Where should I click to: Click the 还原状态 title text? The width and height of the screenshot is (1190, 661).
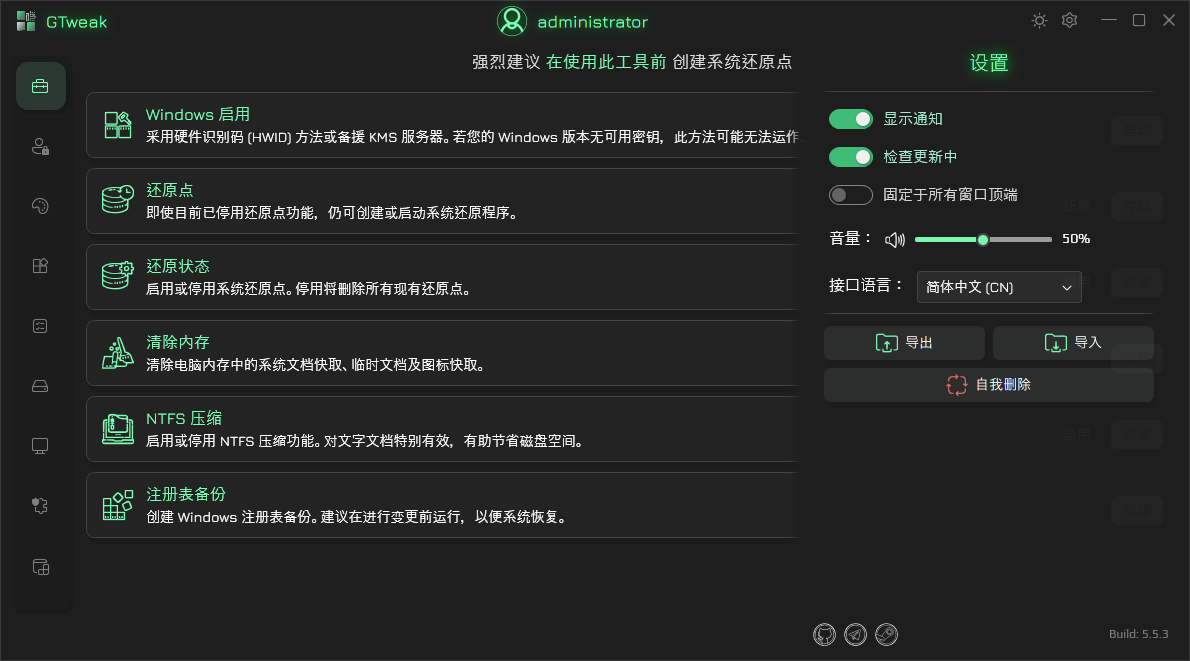[x=178, y=266]
